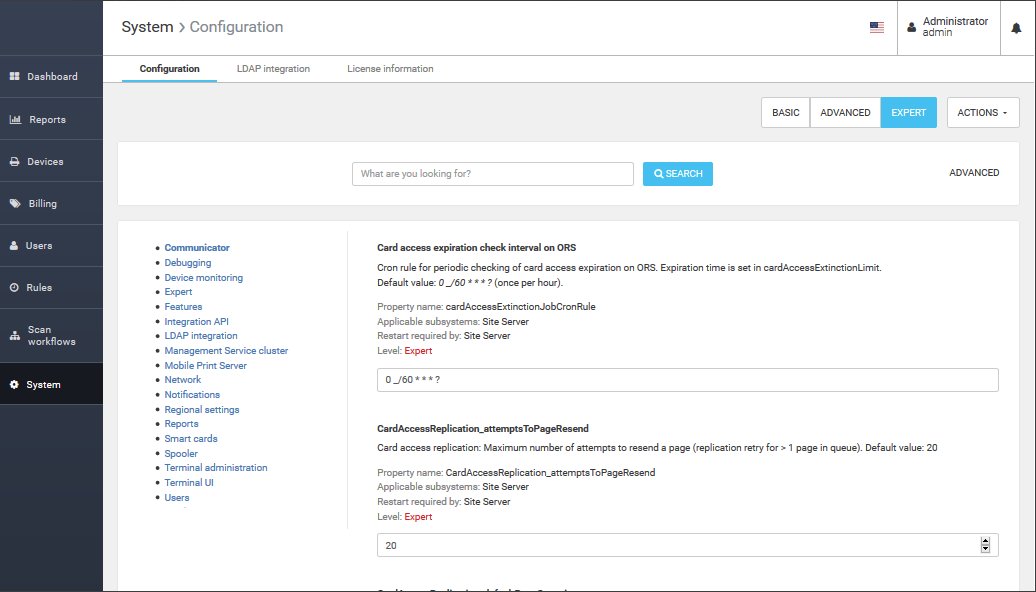The width and height of the screenshot is (1036, 592).
Task: Switch to BASIC configuration level
Action: point(785,113)
